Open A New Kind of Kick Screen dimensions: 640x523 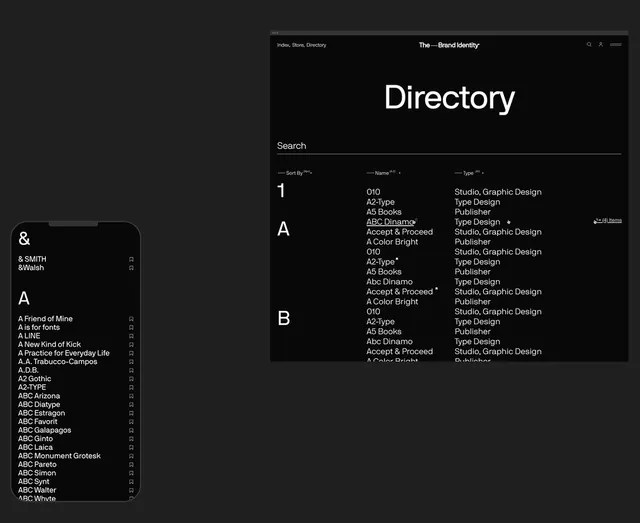49,345
